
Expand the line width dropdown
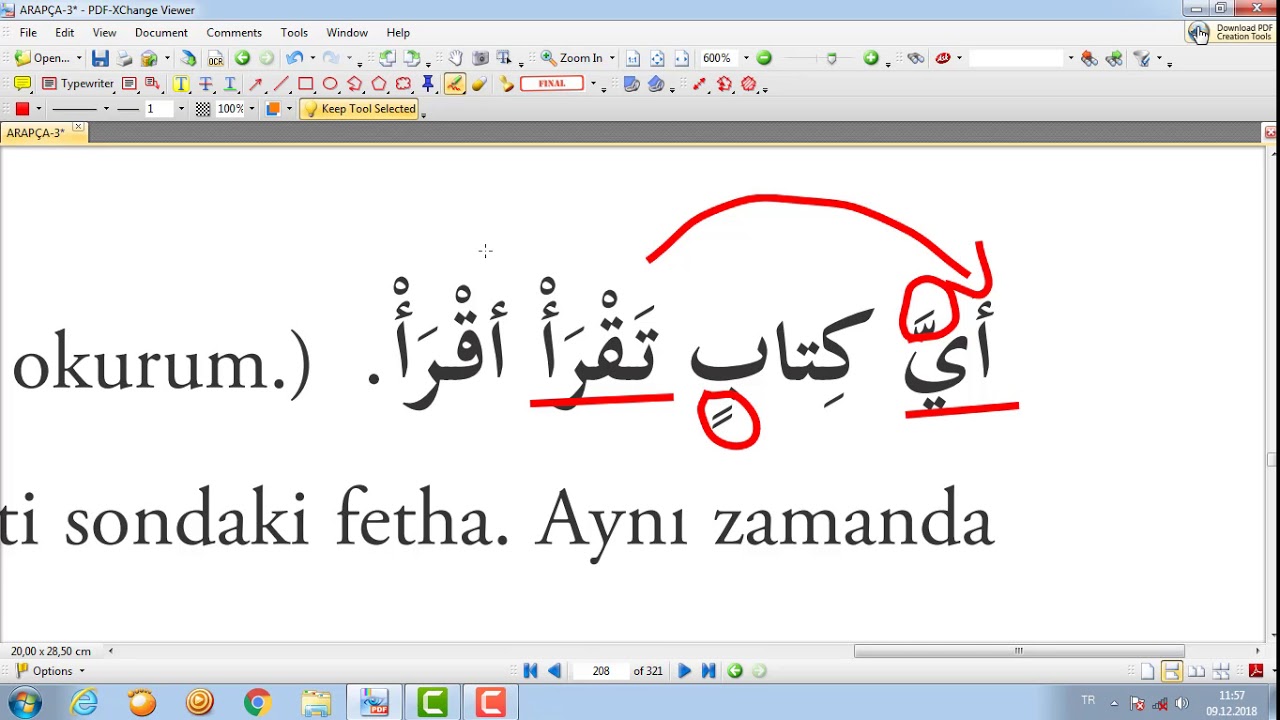pyautogui.click(x=181, y=109)
